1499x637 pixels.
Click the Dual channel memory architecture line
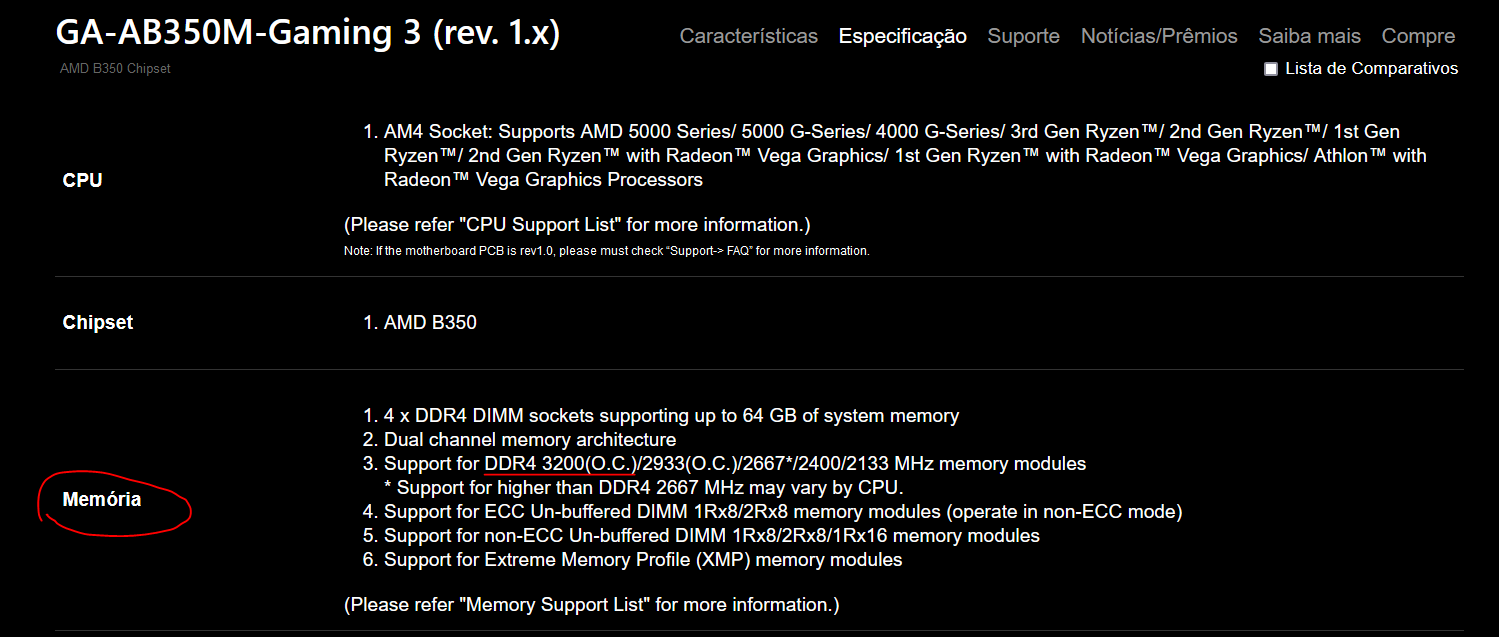point(530,440)
